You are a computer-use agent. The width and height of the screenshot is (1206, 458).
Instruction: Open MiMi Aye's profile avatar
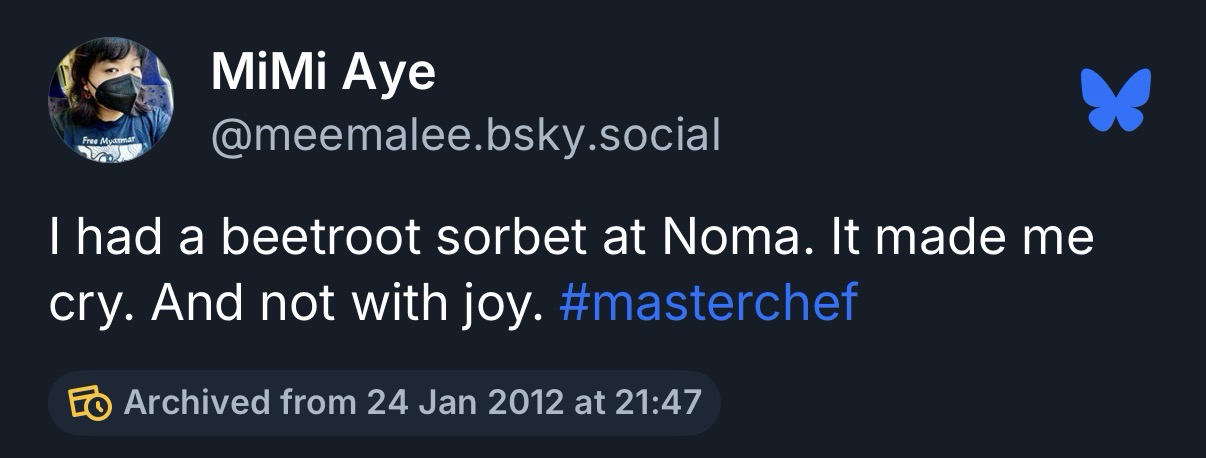coord(111,100)
